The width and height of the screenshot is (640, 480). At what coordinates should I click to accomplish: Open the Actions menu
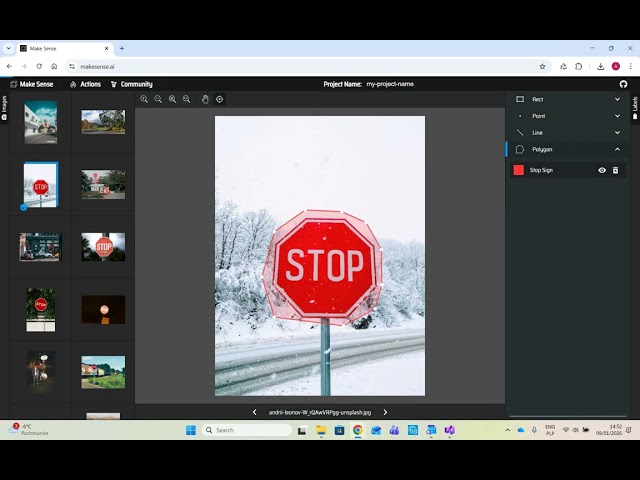click(85, 84)
